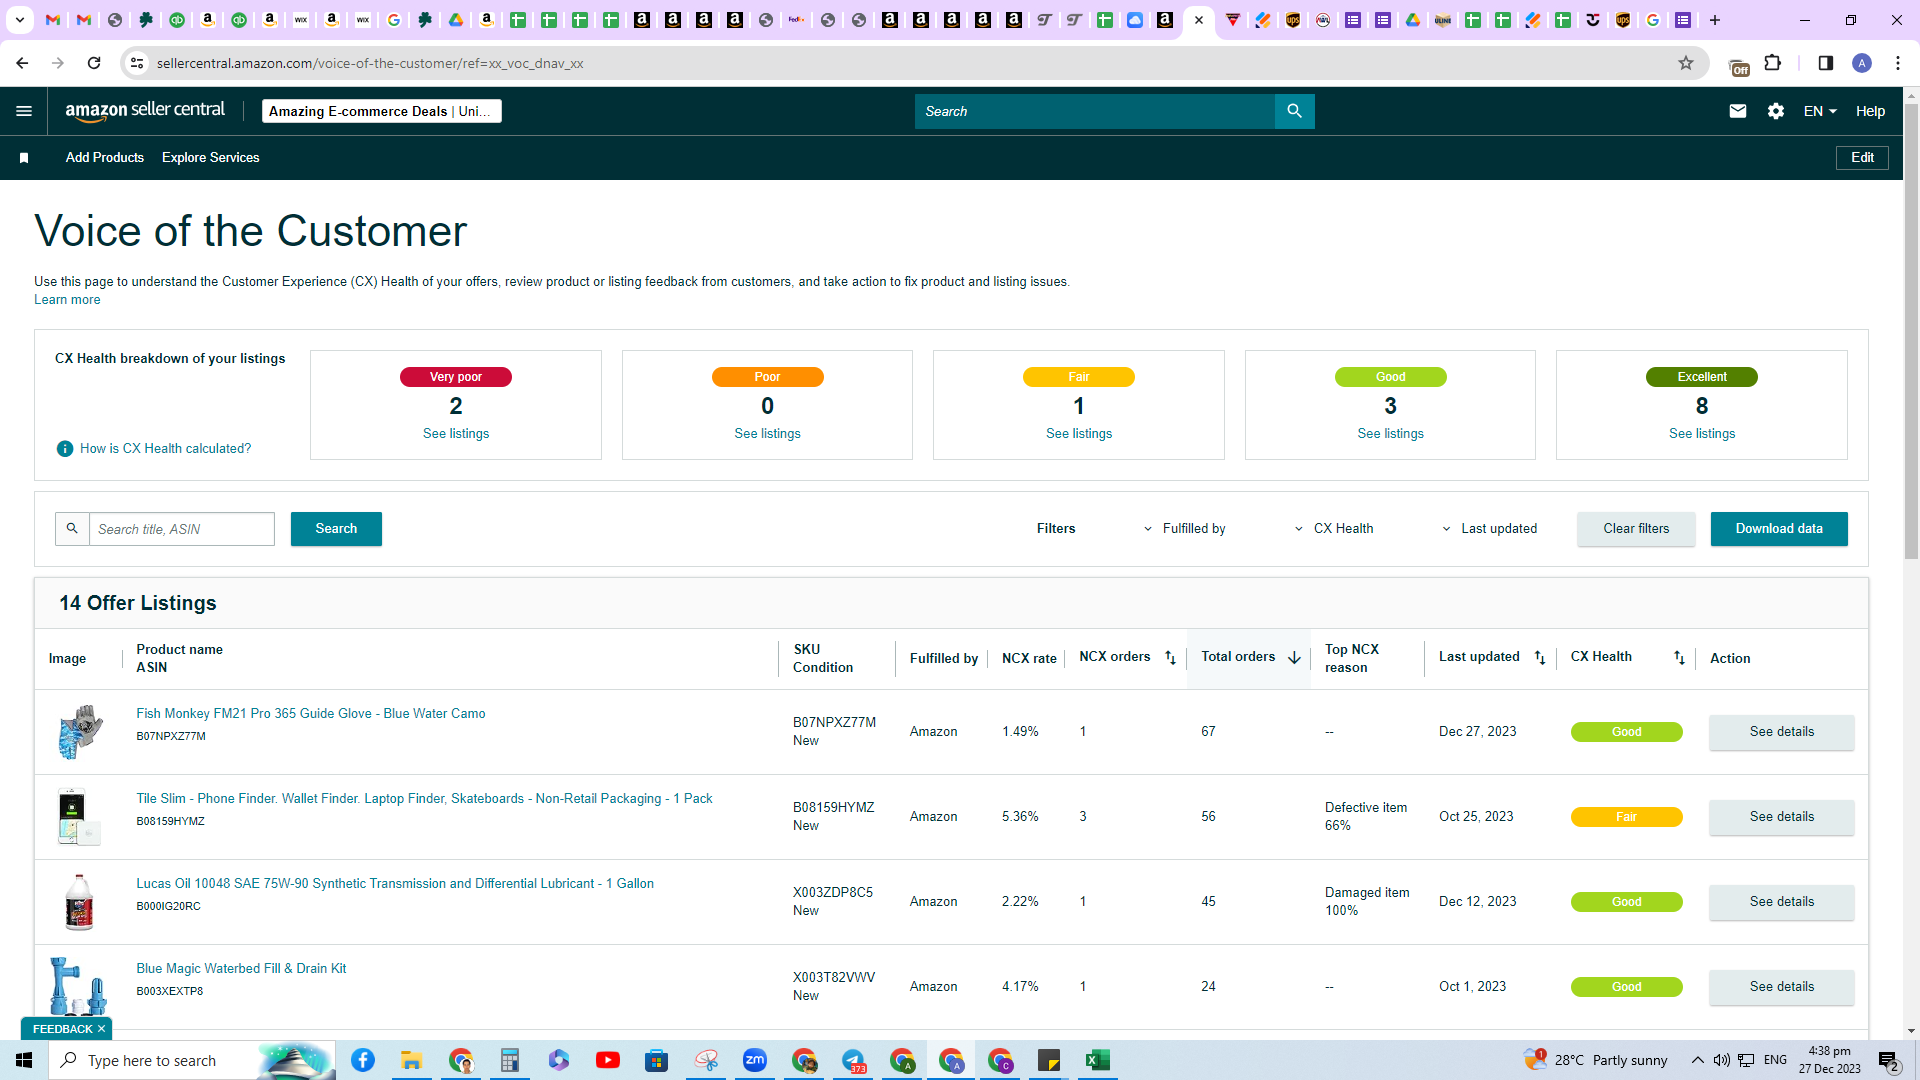The height and width of the screenshot is (1080, 1920).
Task: Open the Fulfilled by filter dropdown
Action: tap(1185, 529)
